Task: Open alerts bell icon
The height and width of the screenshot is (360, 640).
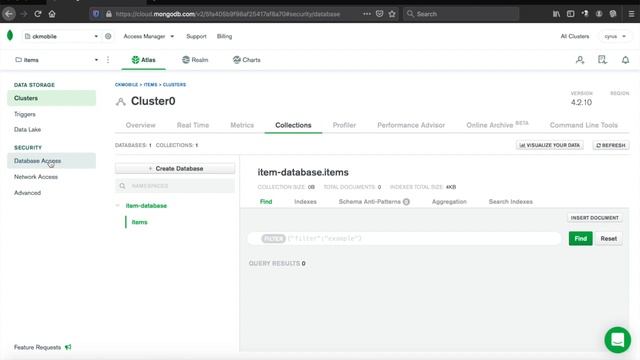Action: coord(625,60)
